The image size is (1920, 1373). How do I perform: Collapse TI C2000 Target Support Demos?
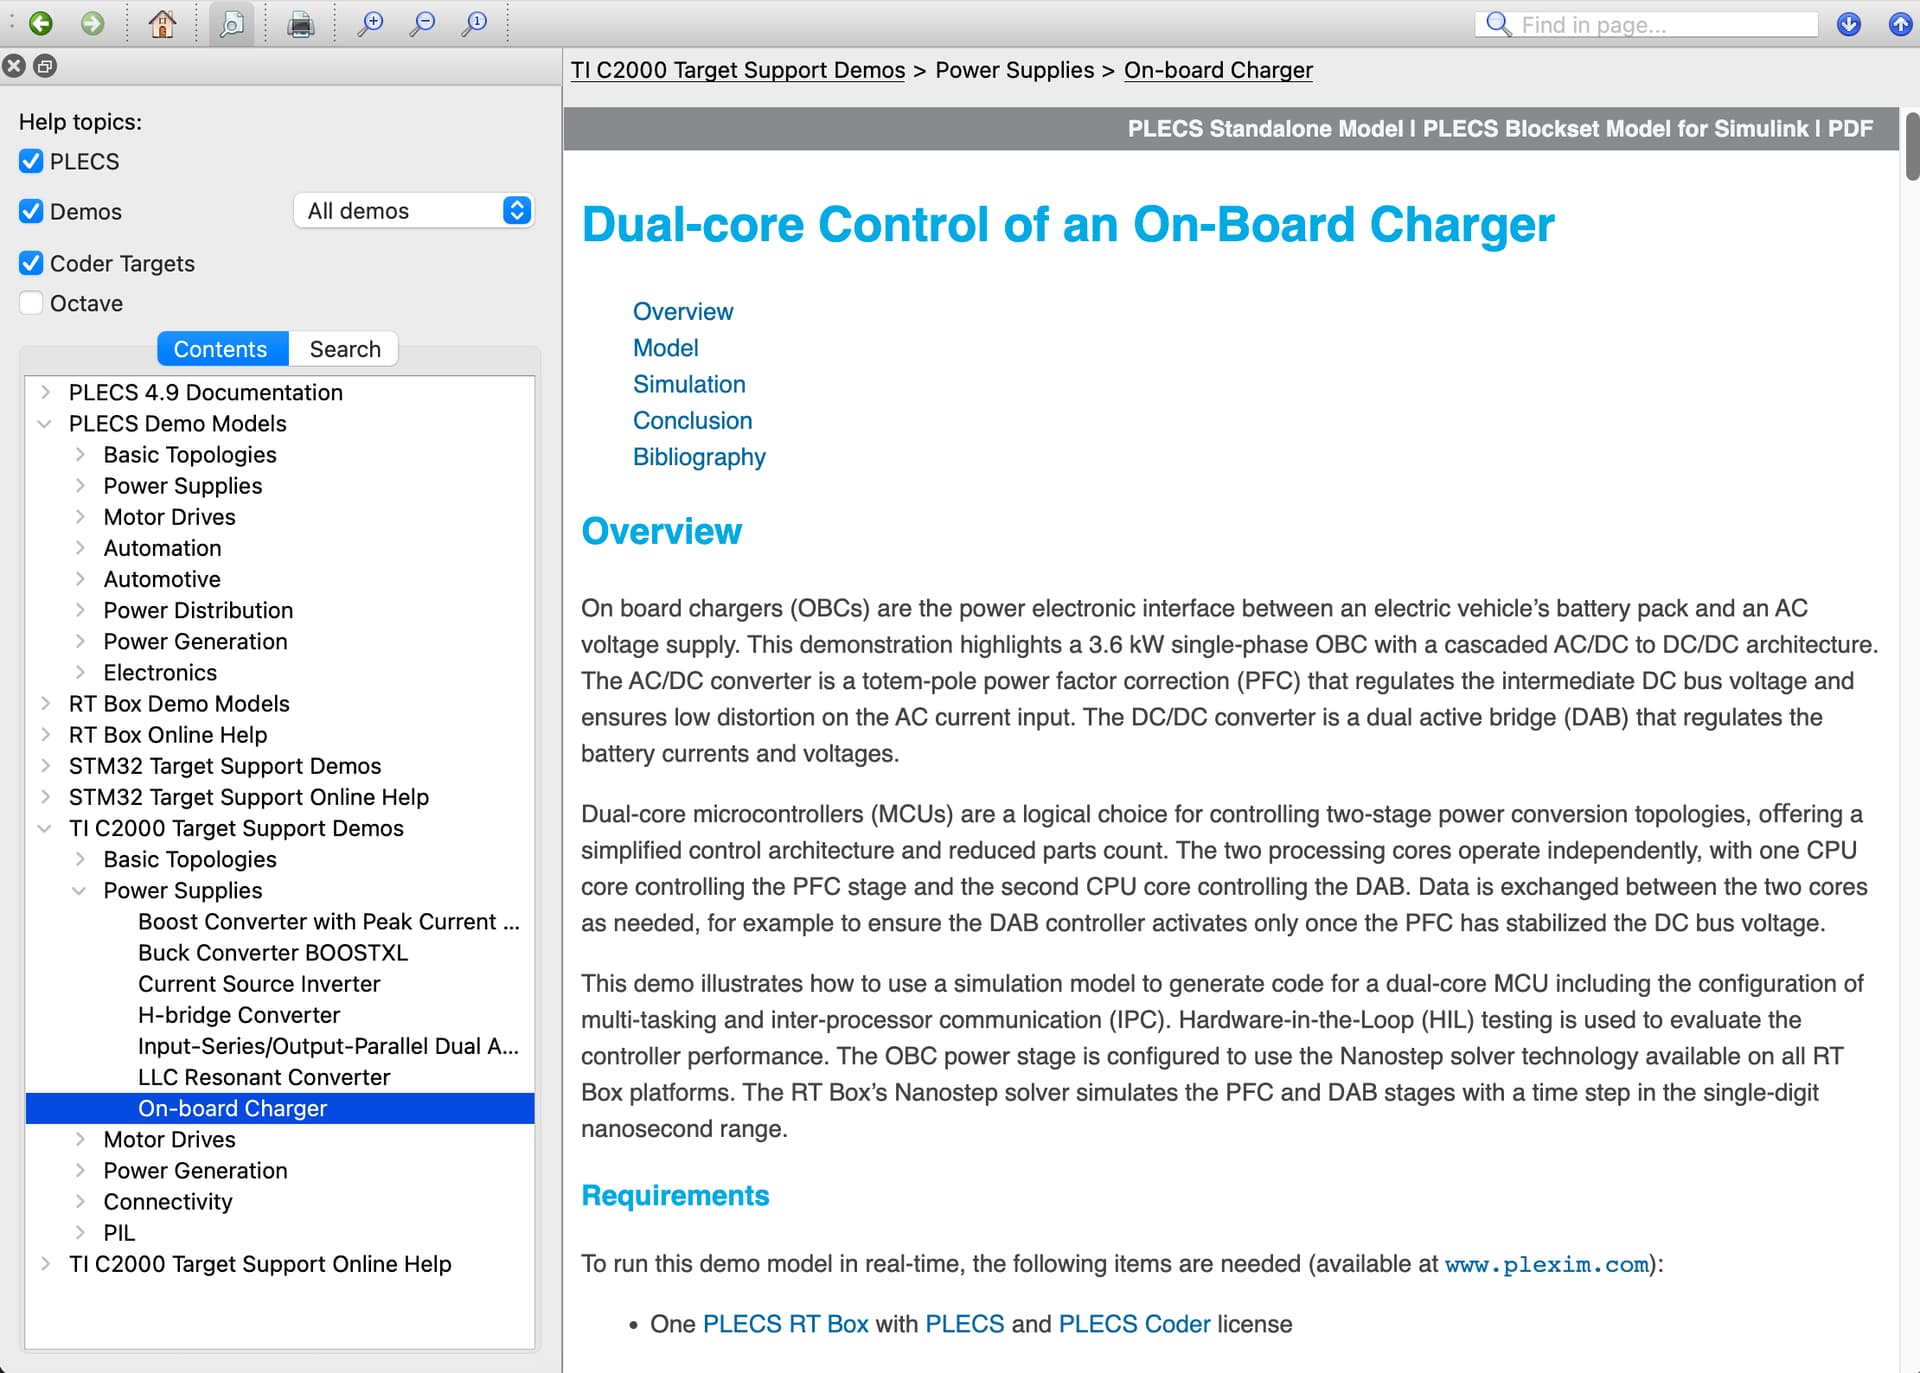(x=45, y=828)
